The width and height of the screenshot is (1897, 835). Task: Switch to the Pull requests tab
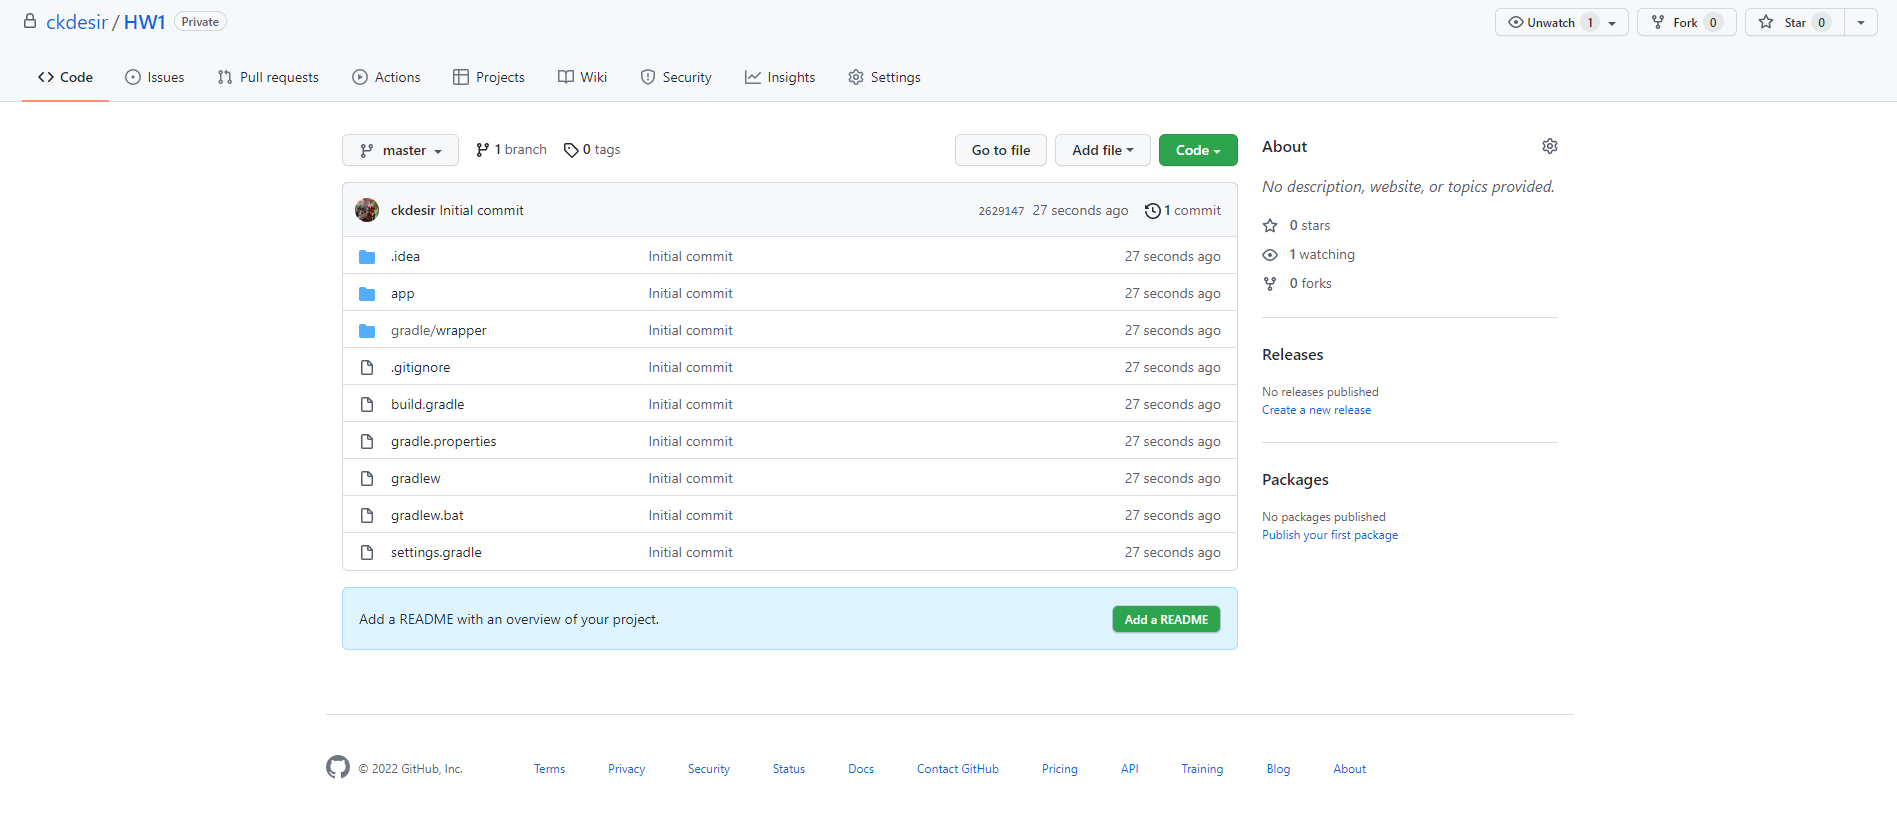coord(268,77)
